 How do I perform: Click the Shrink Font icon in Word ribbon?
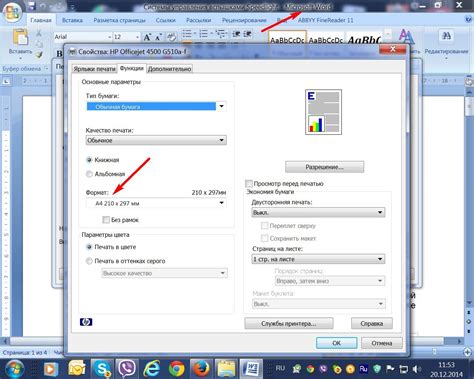pos(159,37)
